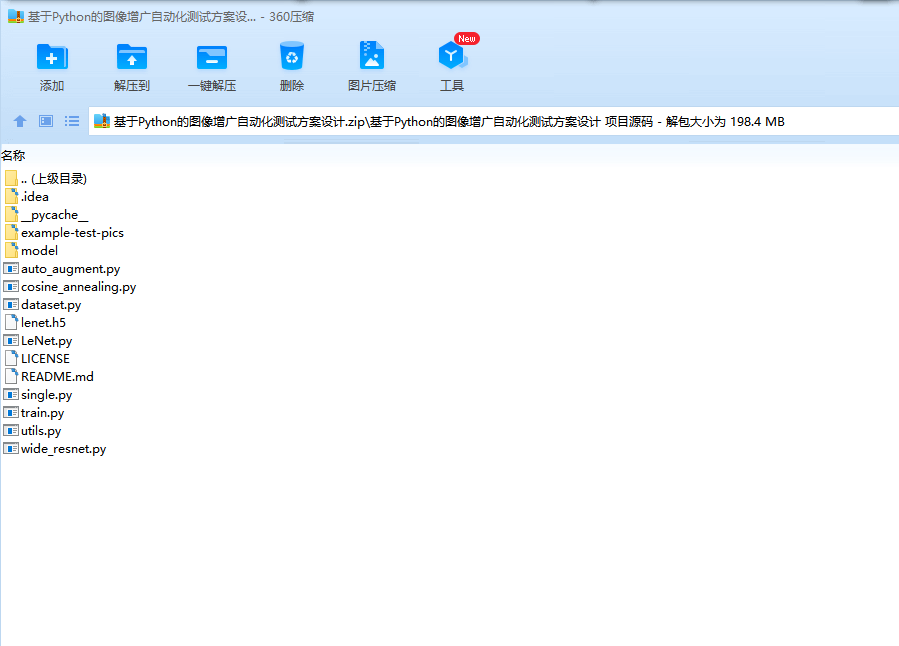Open the 工具 (Tools) icon
The height and width of the screenshot is (646, 899).
point(452,56)
